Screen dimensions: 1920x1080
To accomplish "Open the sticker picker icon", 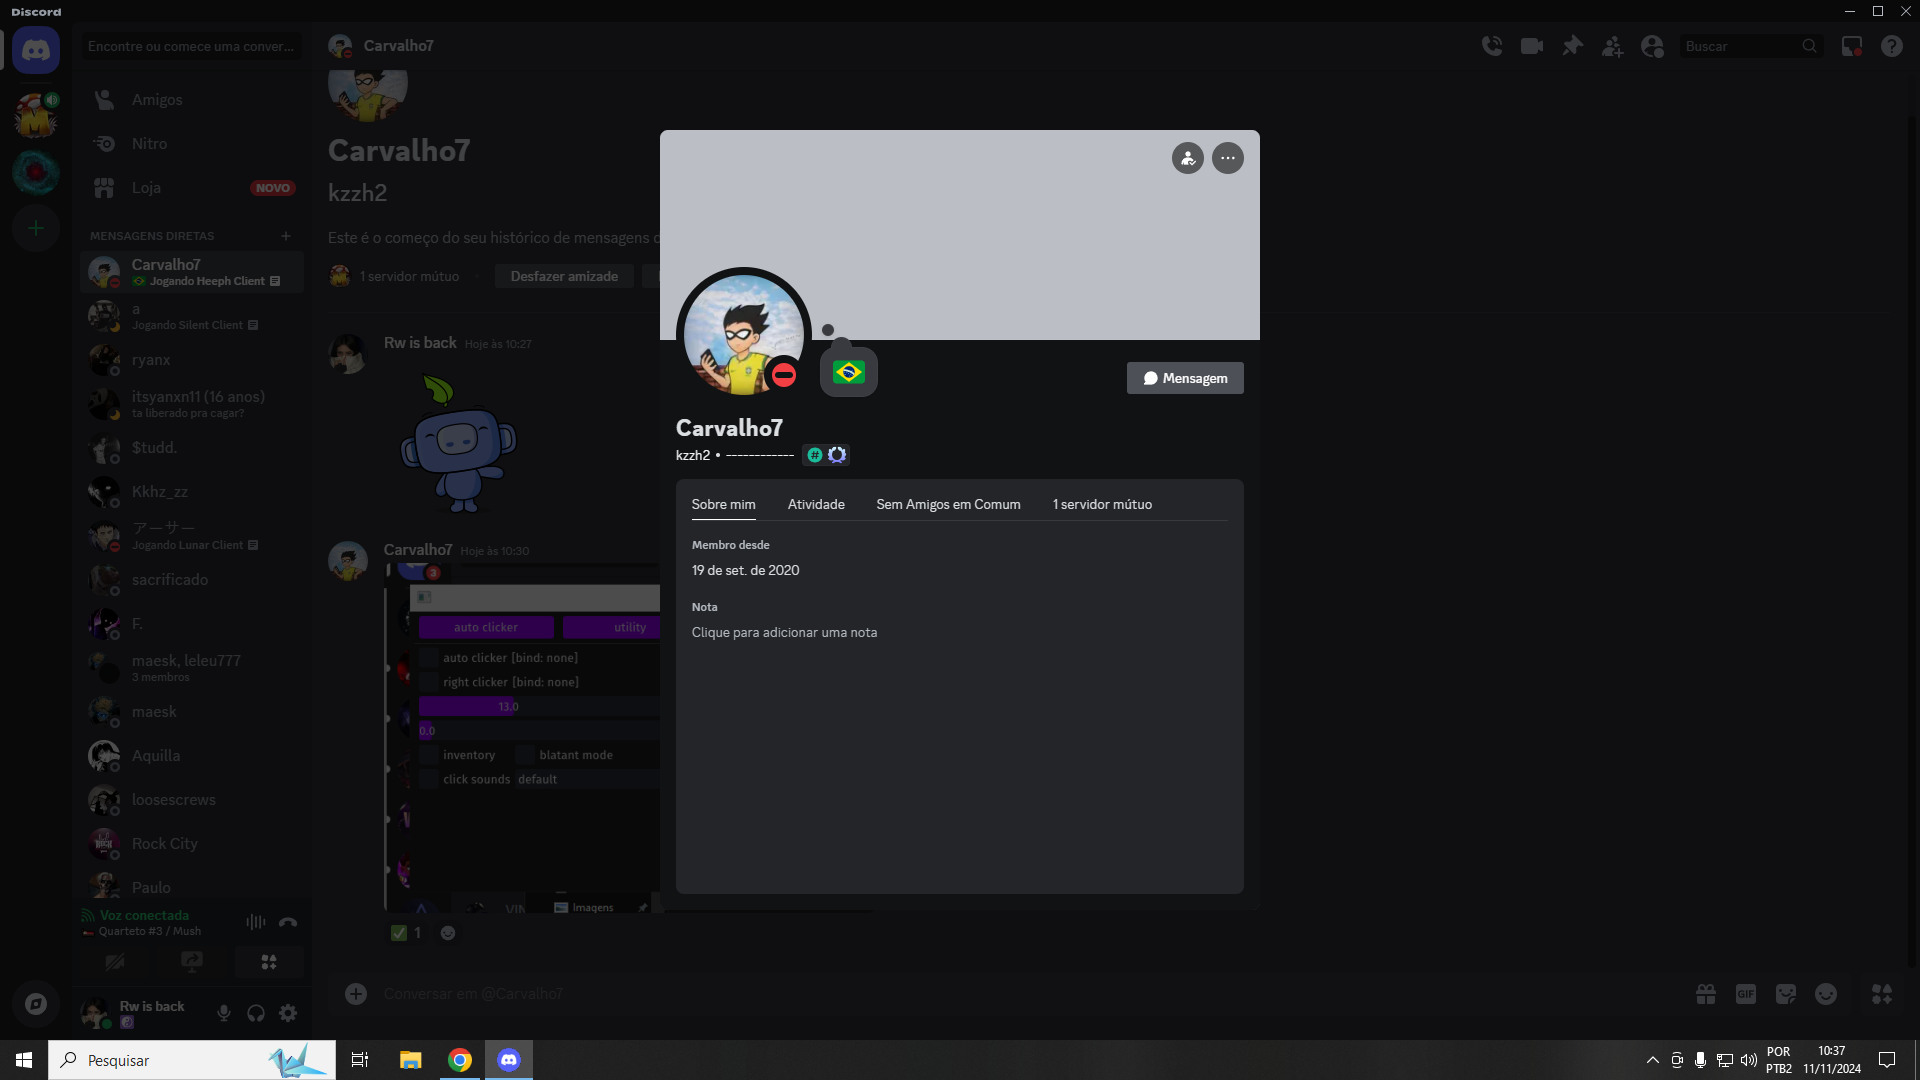I will [x=1786, y=994].
